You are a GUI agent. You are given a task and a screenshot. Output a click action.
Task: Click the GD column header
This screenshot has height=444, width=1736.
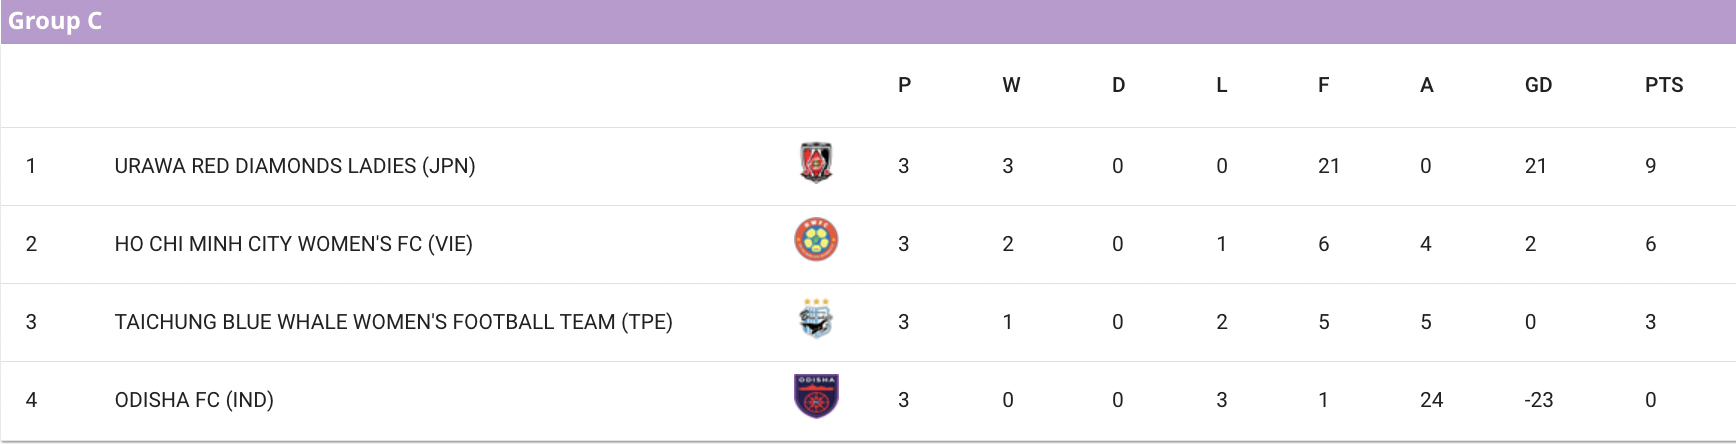[x=1538, y=85]
